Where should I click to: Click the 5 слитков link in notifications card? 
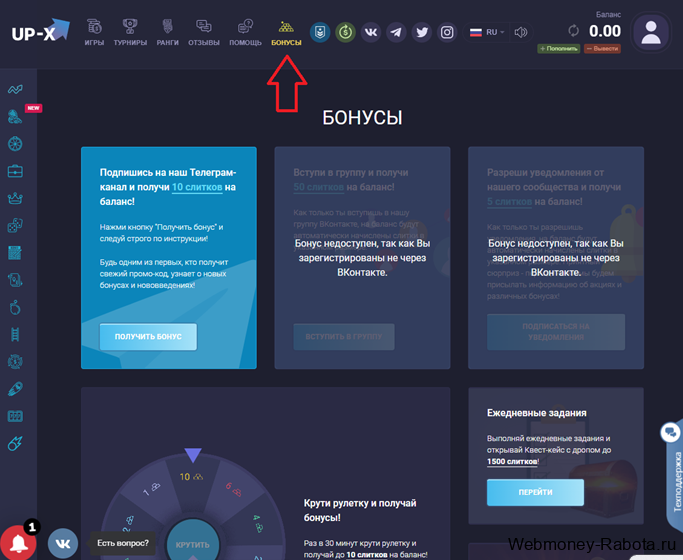click(509, 202)
